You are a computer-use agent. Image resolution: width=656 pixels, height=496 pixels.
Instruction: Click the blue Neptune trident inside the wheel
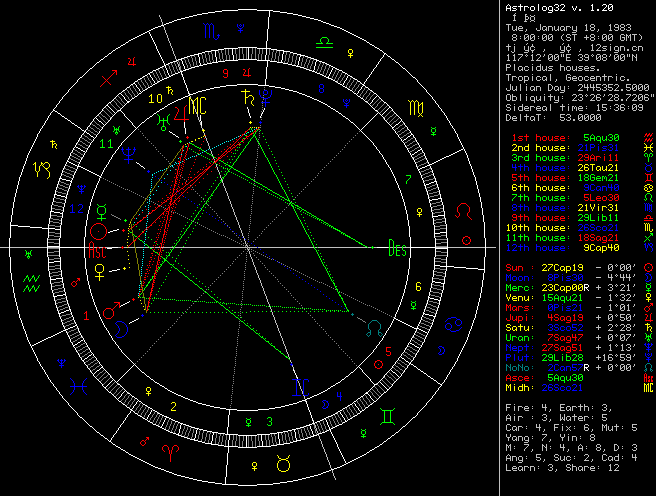point(129,155)
